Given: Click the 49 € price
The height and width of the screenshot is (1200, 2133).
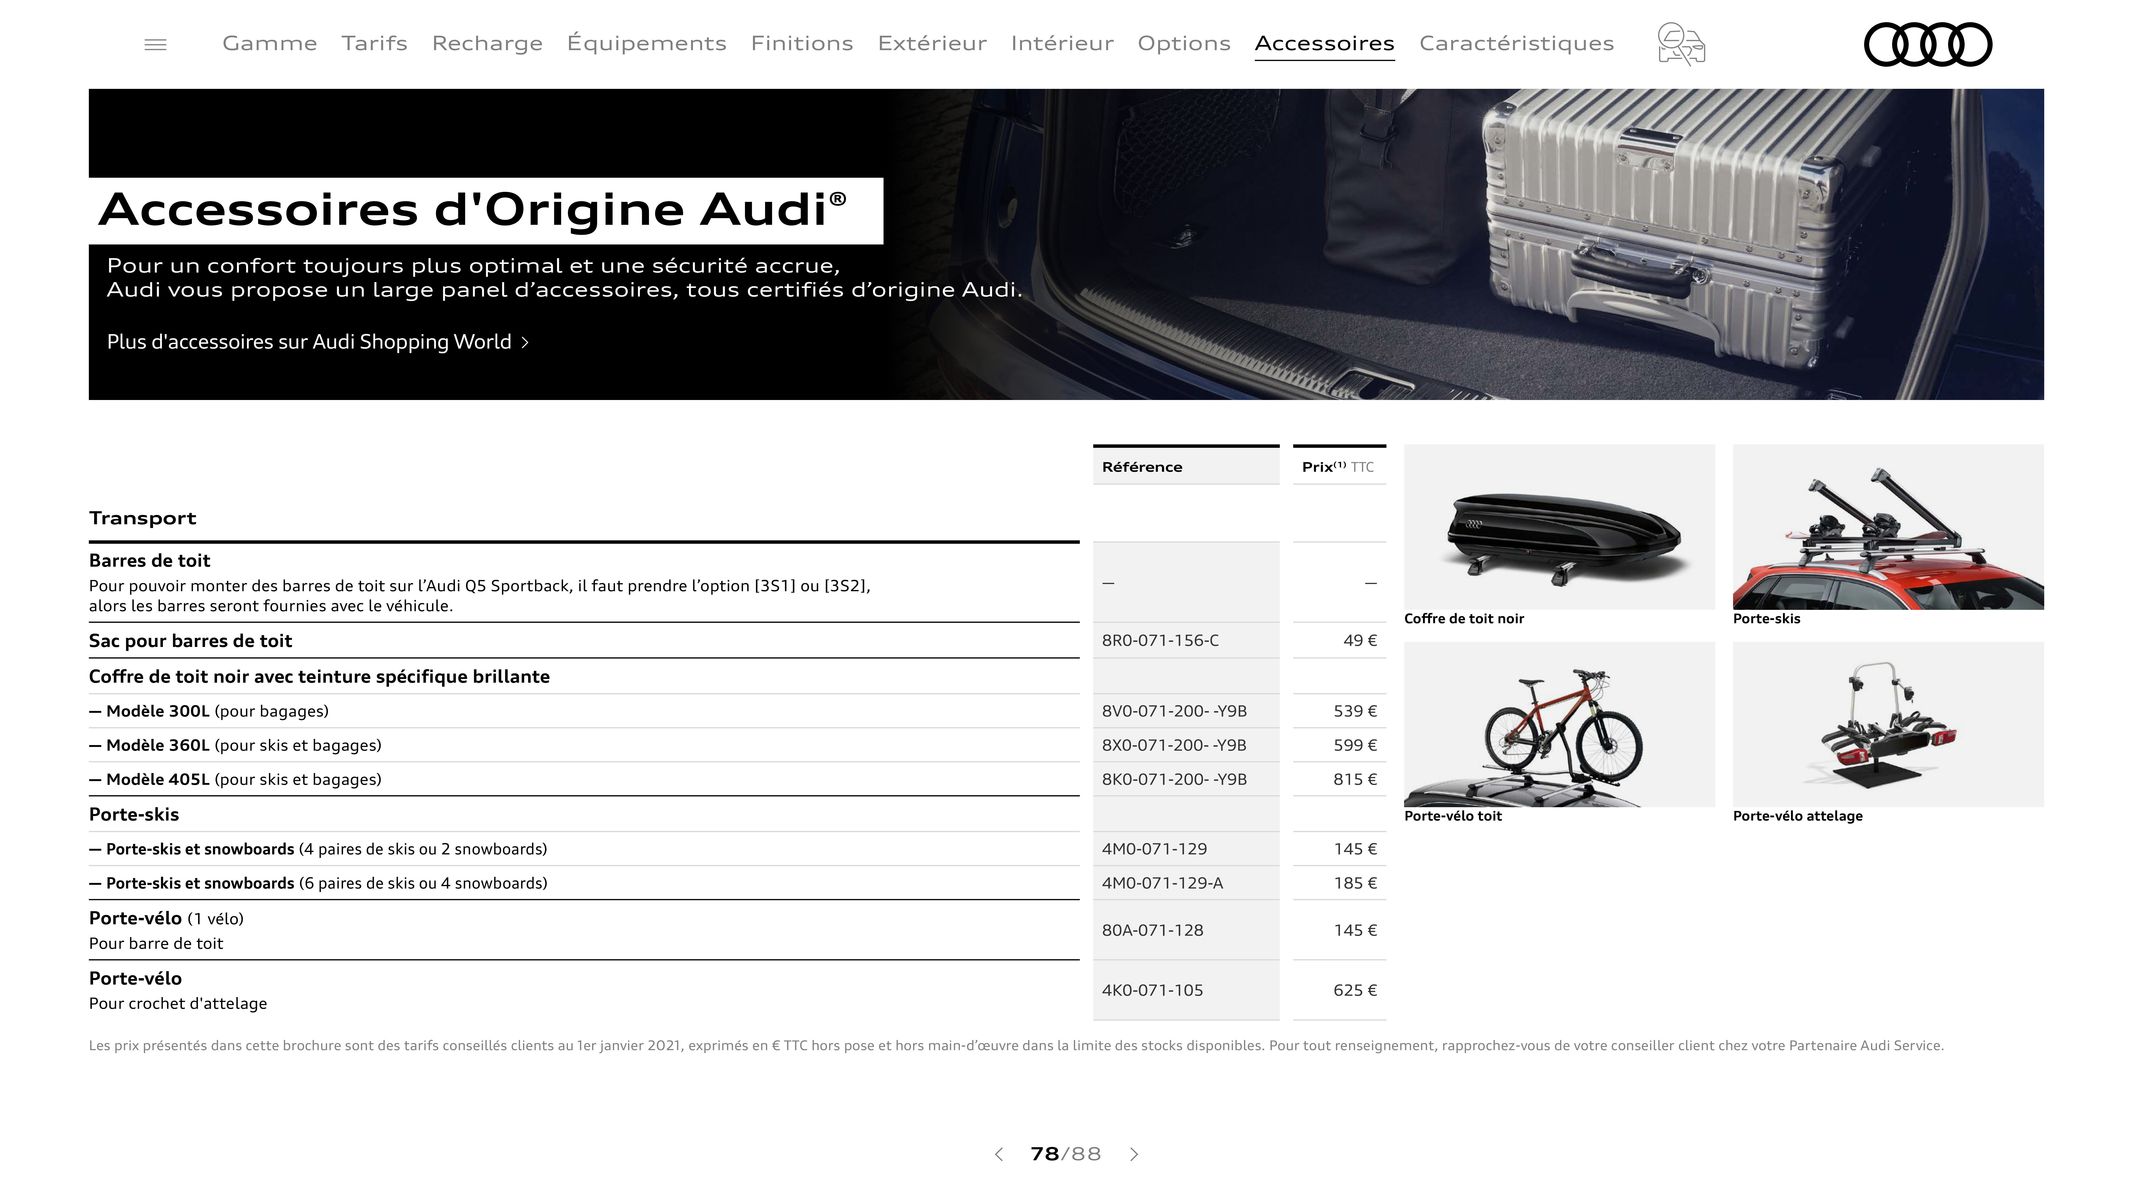Looking at the screenshot, I should [x=1360, y=641].
